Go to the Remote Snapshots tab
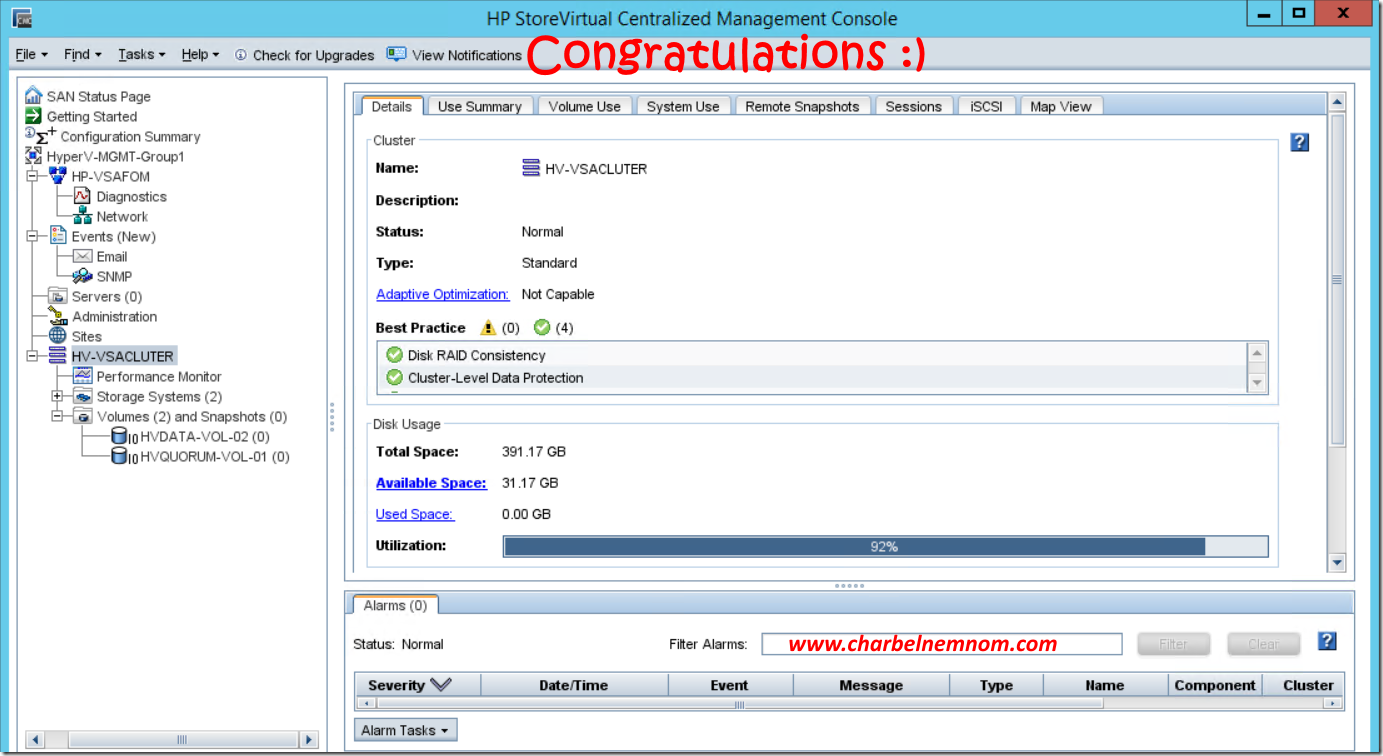Viewport: 1383px width, 756px height. pyautogui.click(x=802, y=106)
